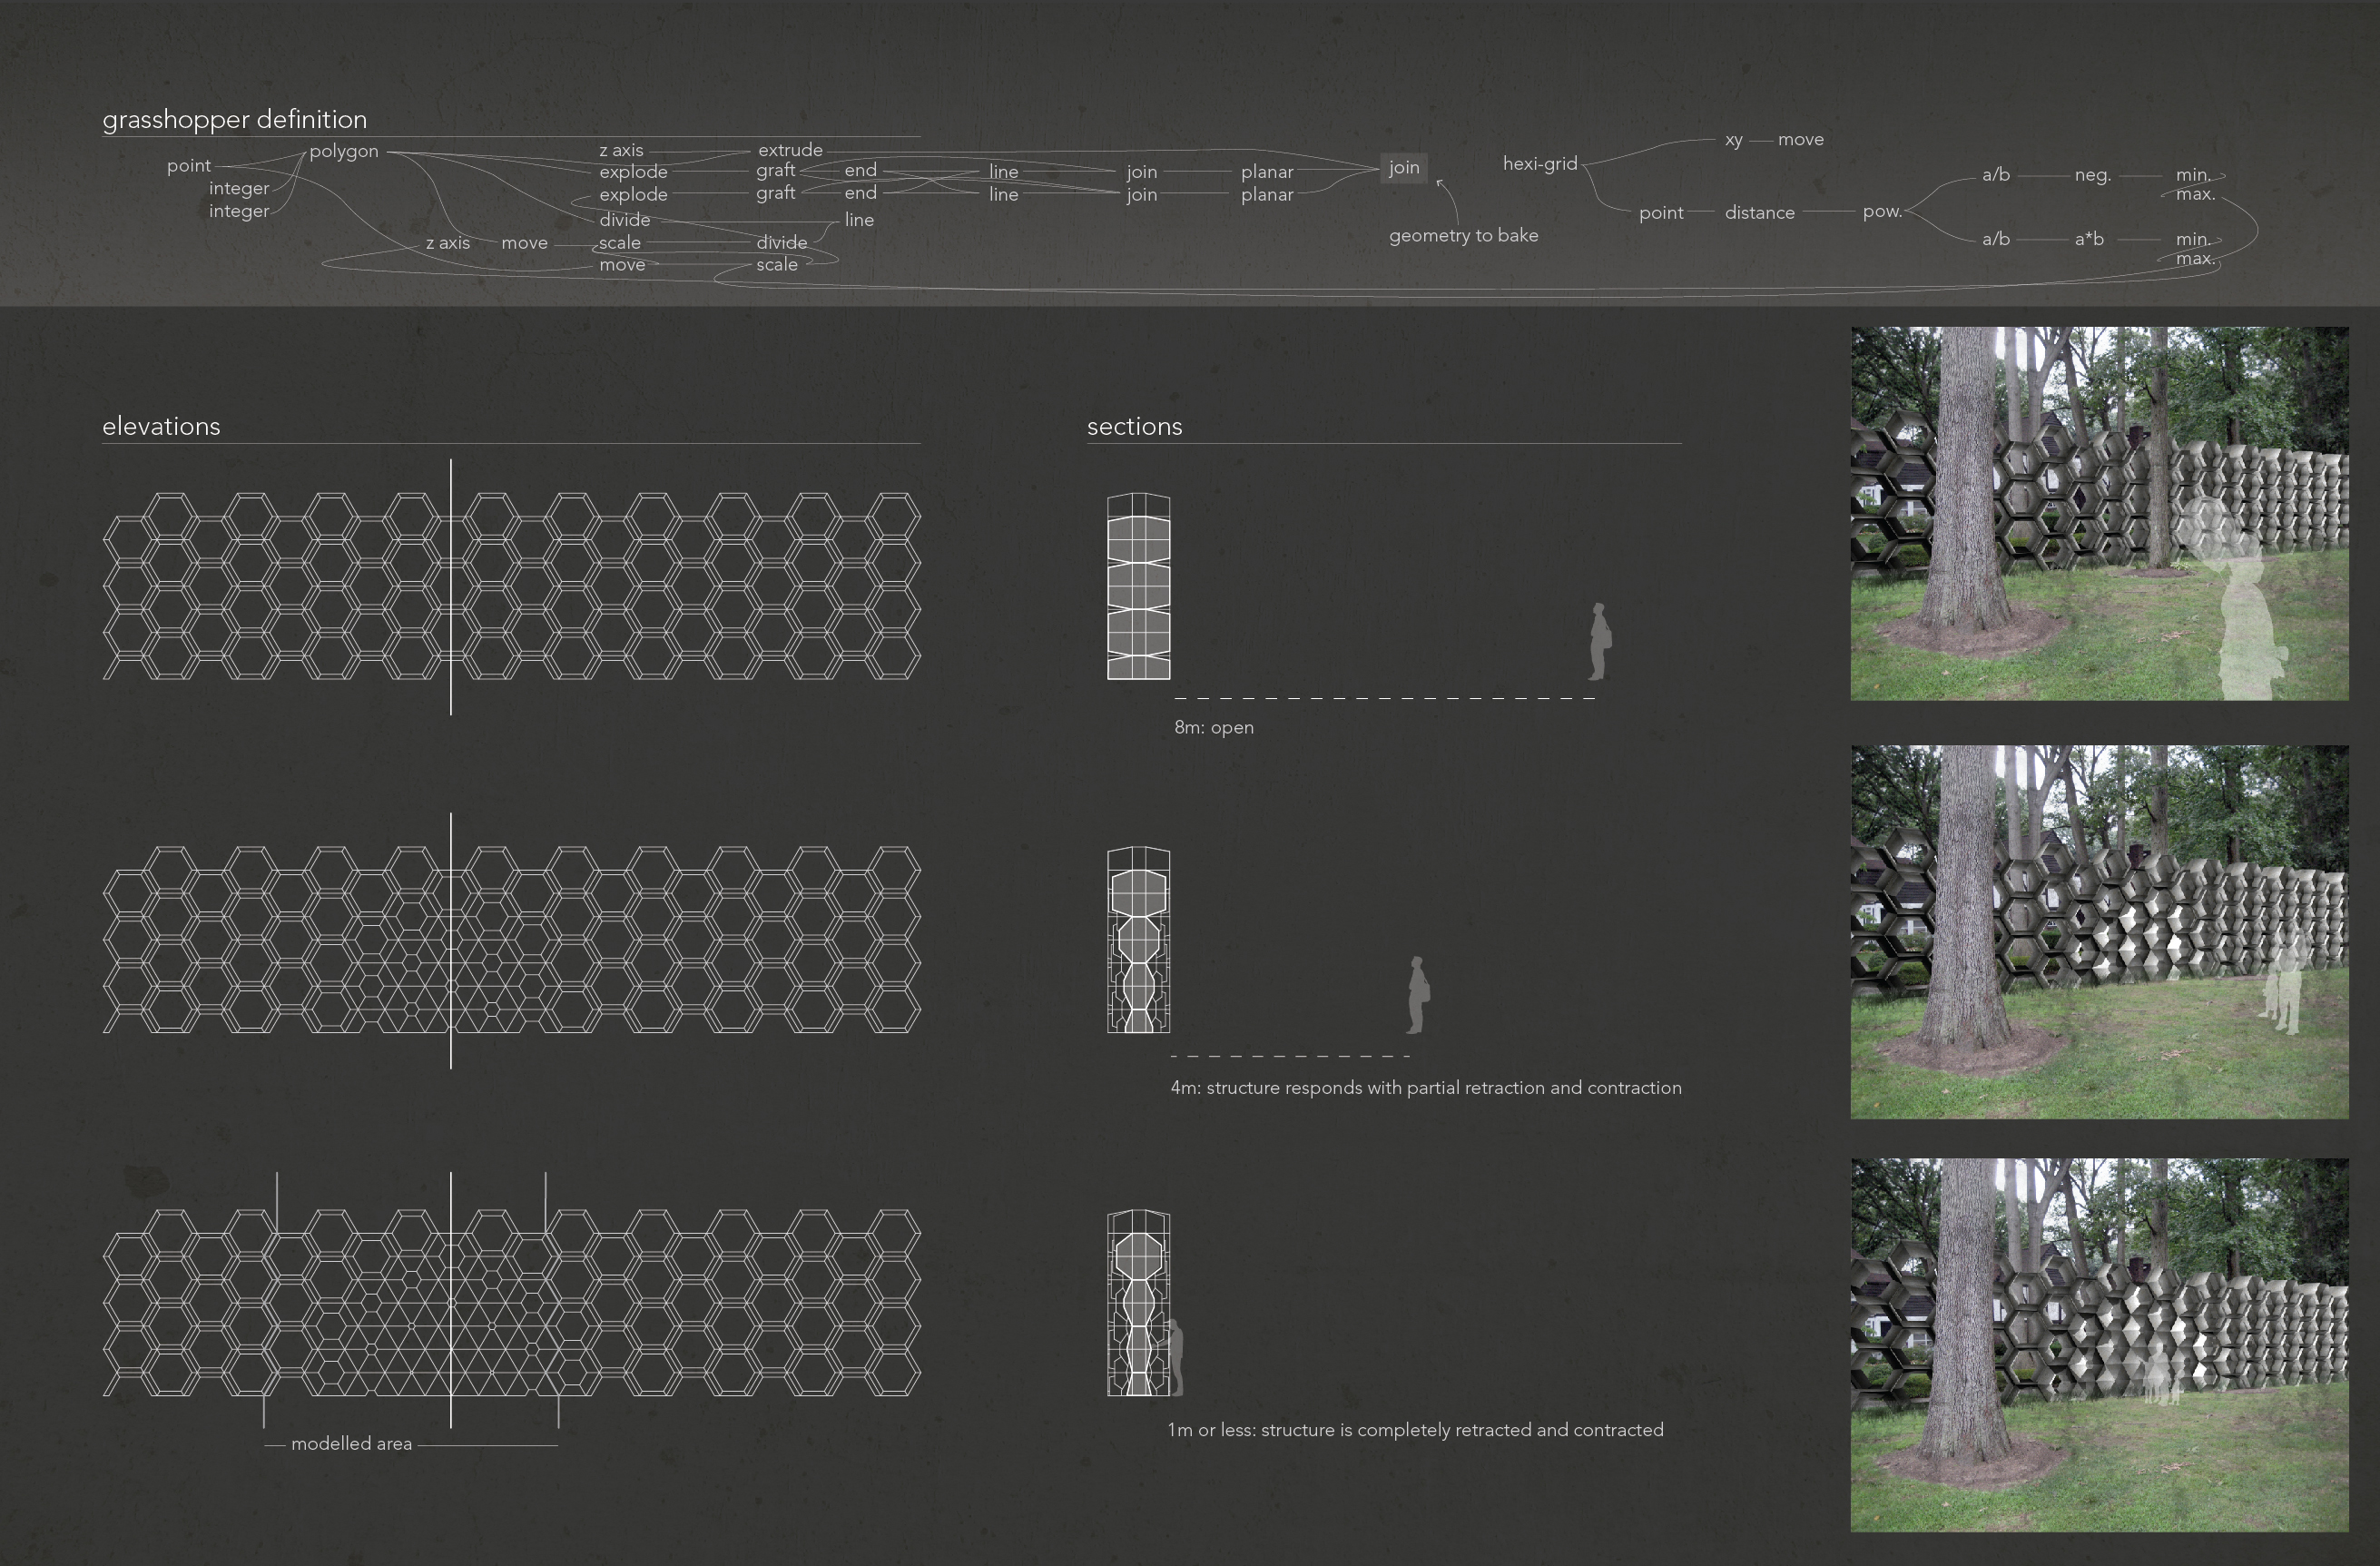Click the person silhouette in the 4m section
Viewport: 2380px width, 1566px height.
coord(1417,994)
